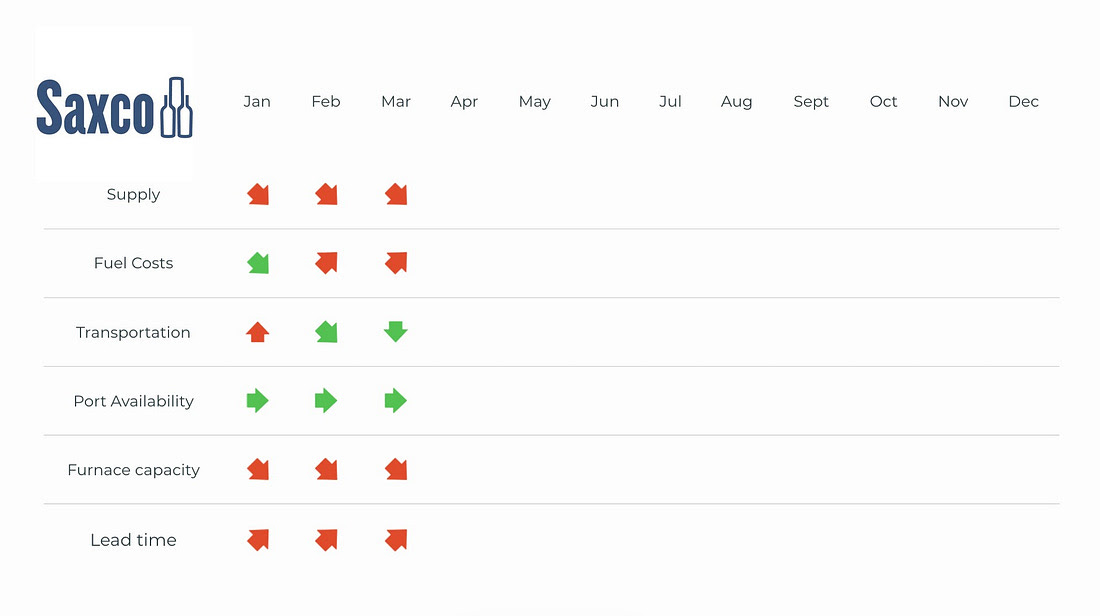
Task: Click the Fuel Costs row label
Action: pyautogui.click(x=133, y=263)
